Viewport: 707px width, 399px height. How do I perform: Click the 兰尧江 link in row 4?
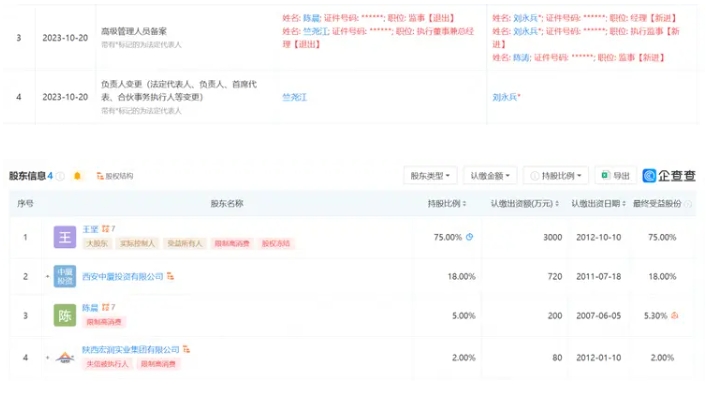(x=294, y=97)
